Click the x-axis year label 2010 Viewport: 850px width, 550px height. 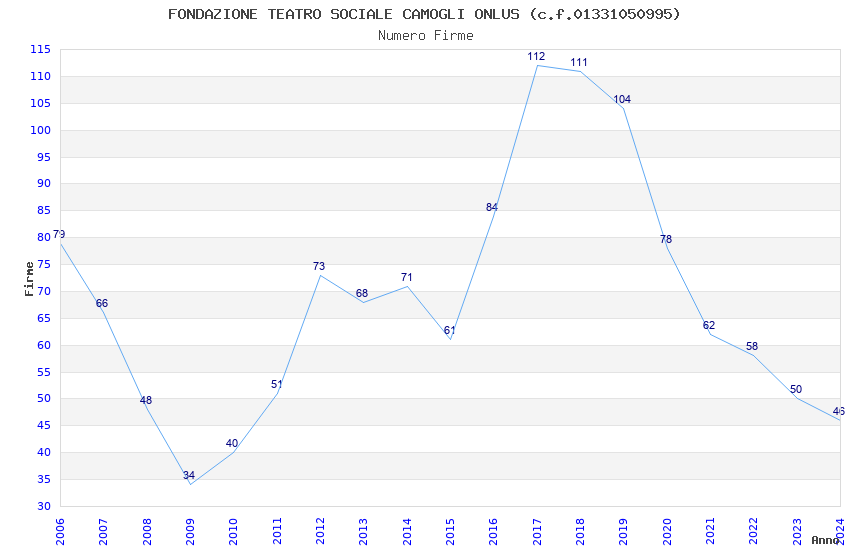(233, 531)
